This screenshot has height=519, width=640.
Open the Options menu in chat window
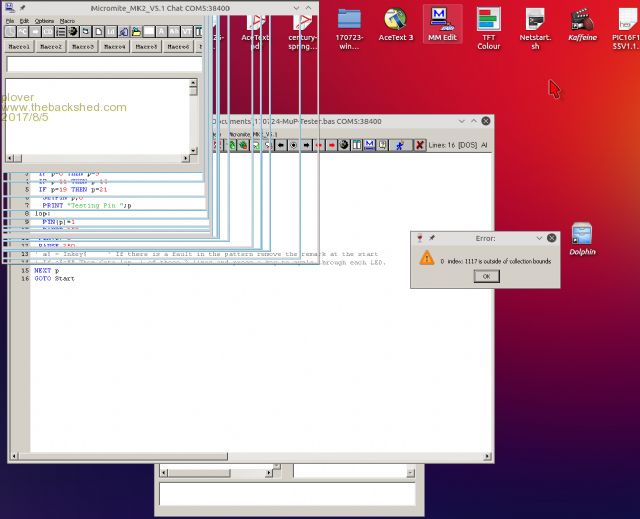coord(44,21)
